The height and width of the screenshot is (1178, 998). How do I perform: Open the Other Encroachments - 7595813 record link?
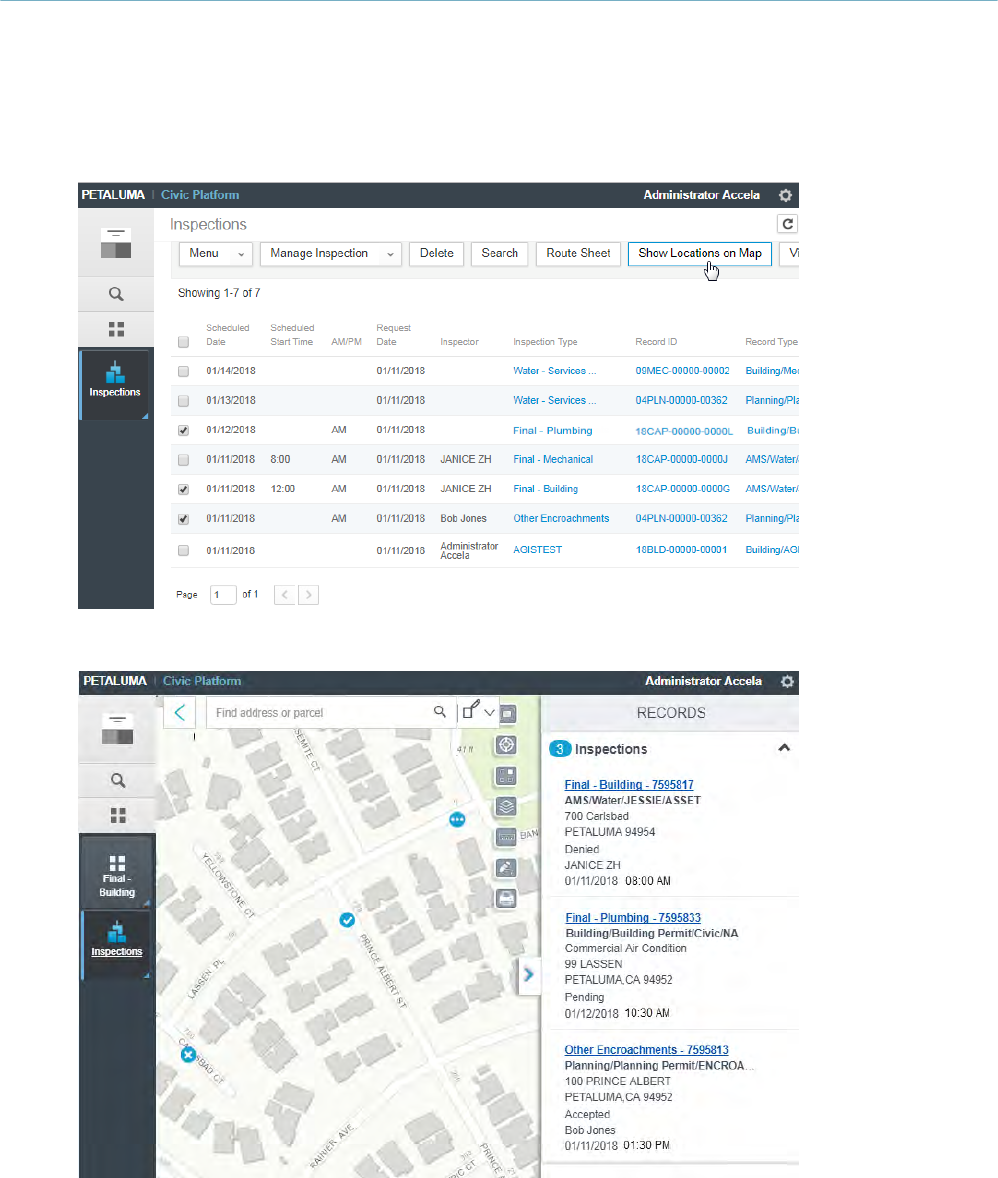(646, 1050)
